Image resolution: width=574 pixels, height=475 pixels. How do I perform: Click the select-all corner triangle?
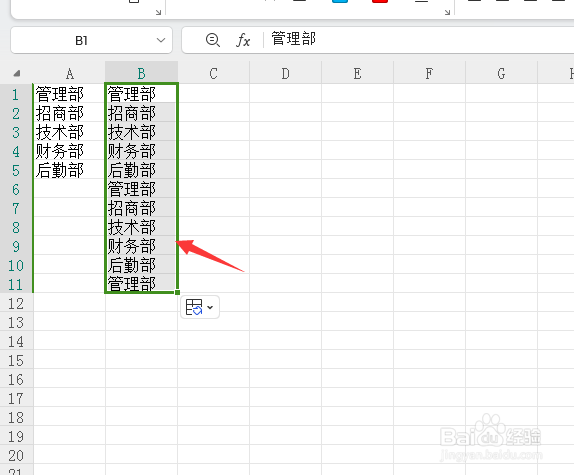[16, 74]
